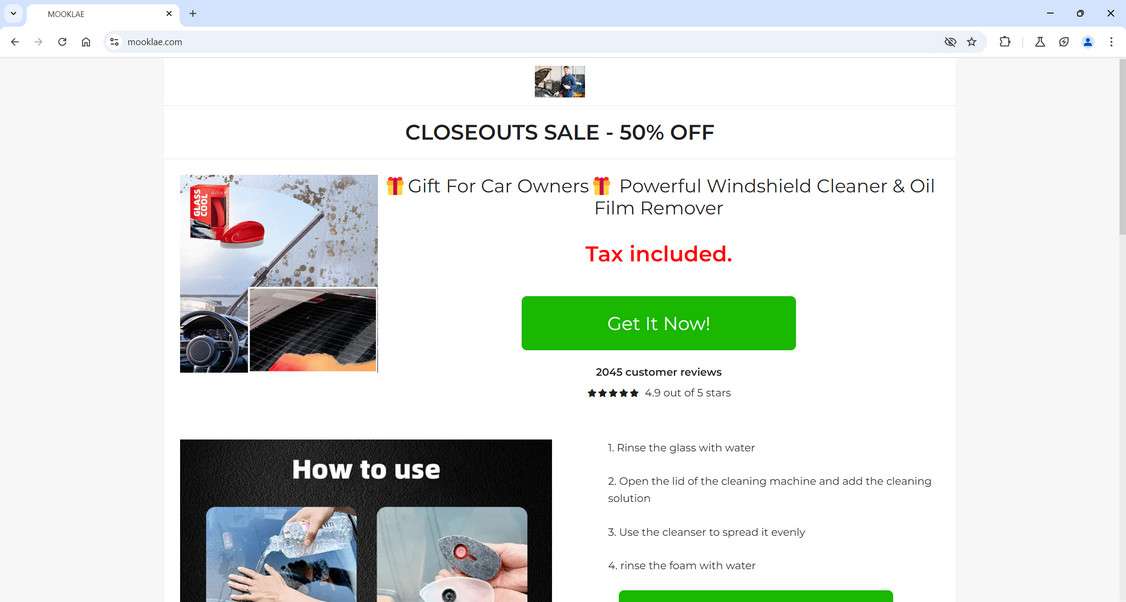Screen dimensions: 1126x602
Task: Click the five-star rating display
Action: pyautogui.click(x=613, y=393)
